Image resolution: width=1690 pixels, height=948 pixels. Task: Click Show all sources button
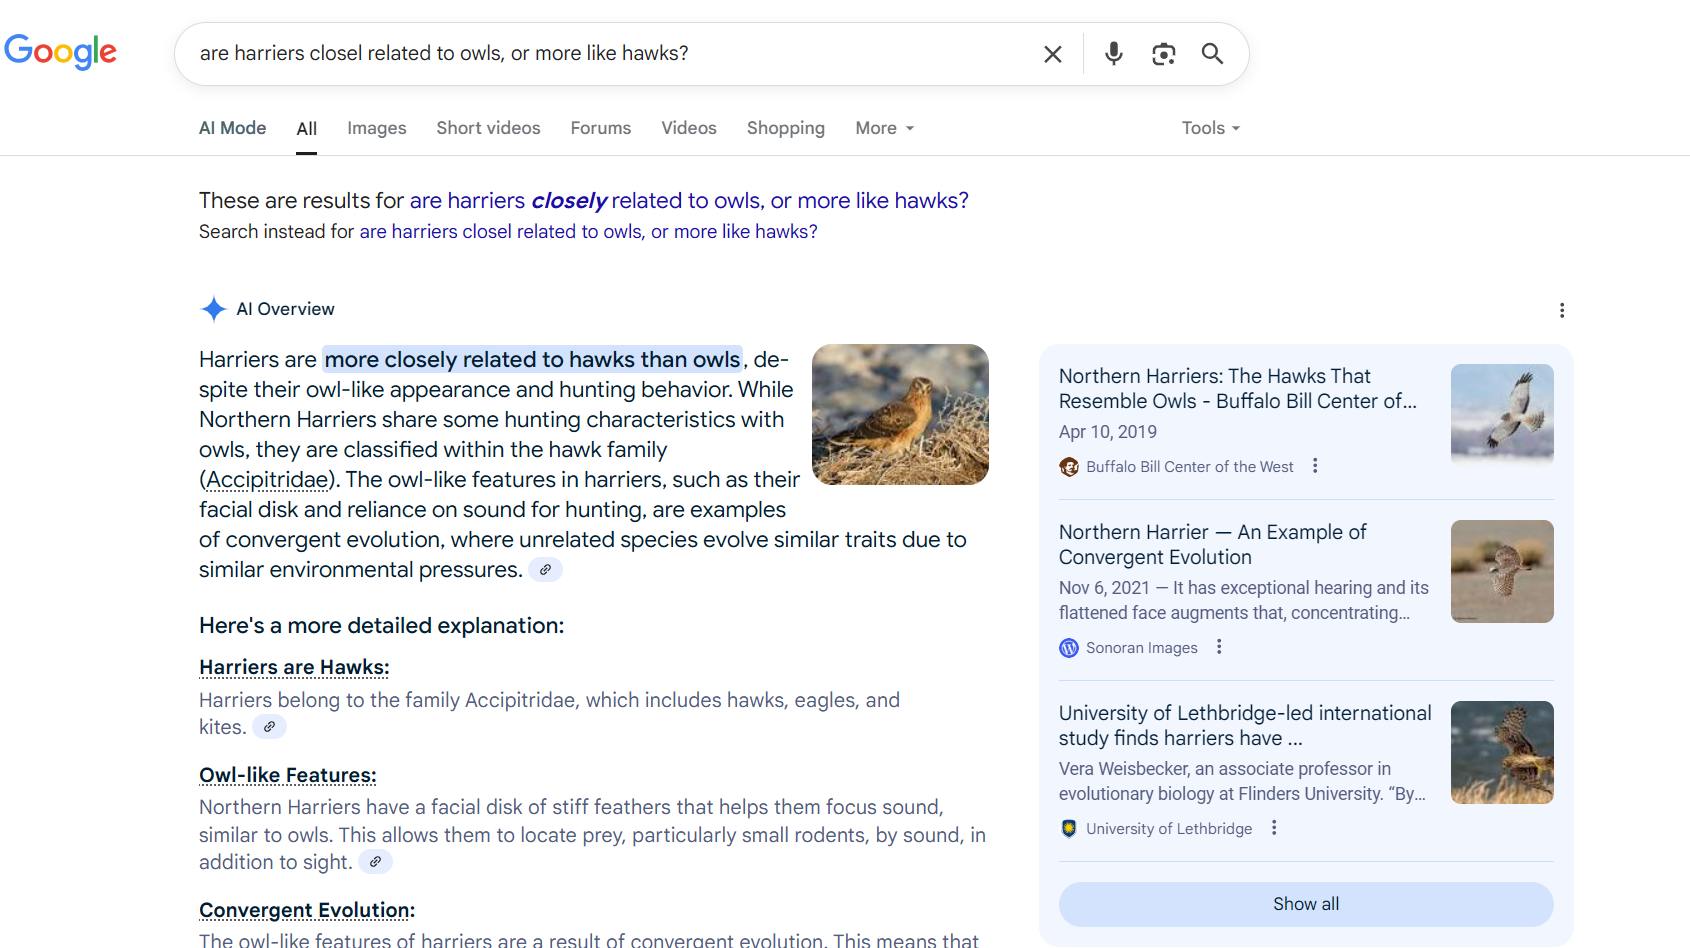click(x=1306, y=904)
